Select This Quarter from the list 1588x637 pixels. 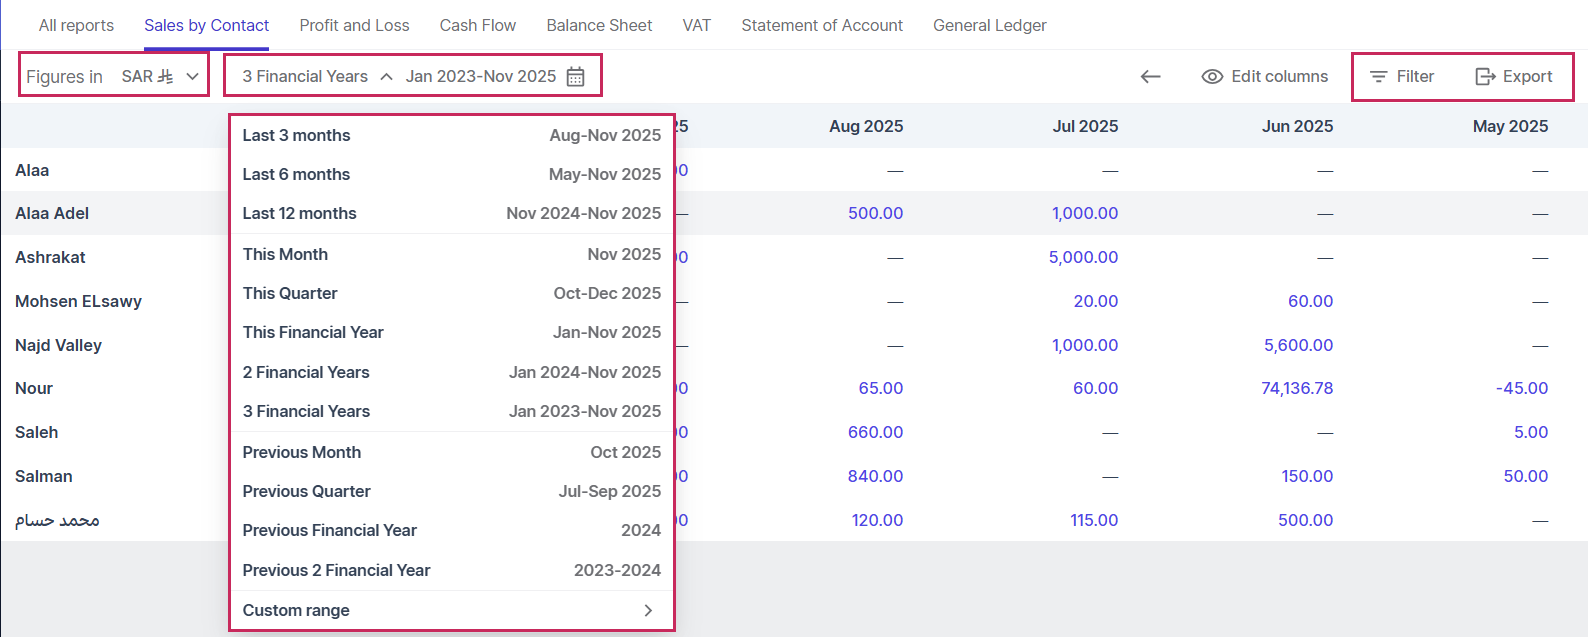tap(451, 293)
